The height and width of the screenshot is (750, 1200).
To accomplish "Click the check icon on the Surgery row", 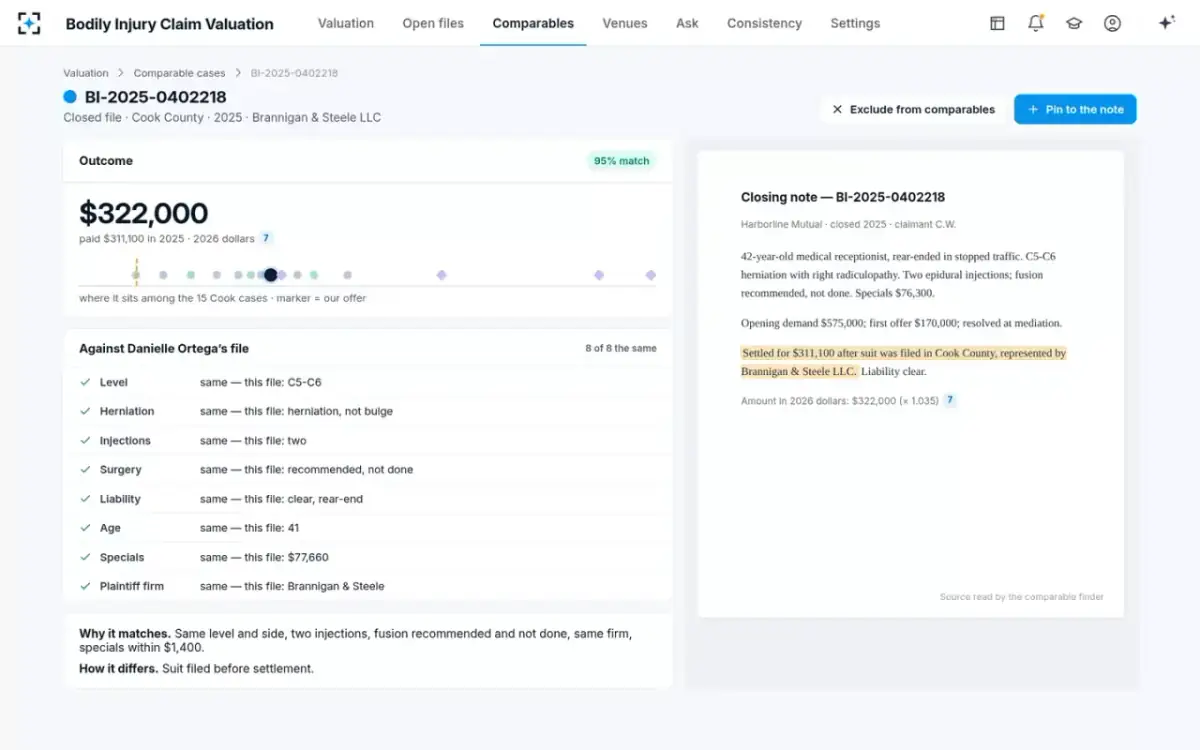I will click(x=85, y=469).
